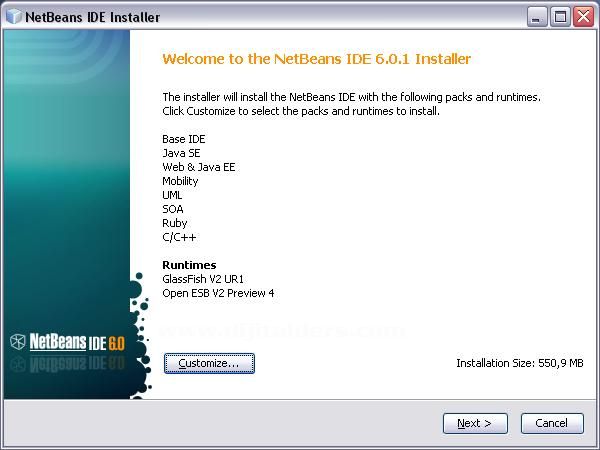Click the NetBeans IDE 6.0 logo
Screen dimensions: 600x450
(x=67, y=342)
